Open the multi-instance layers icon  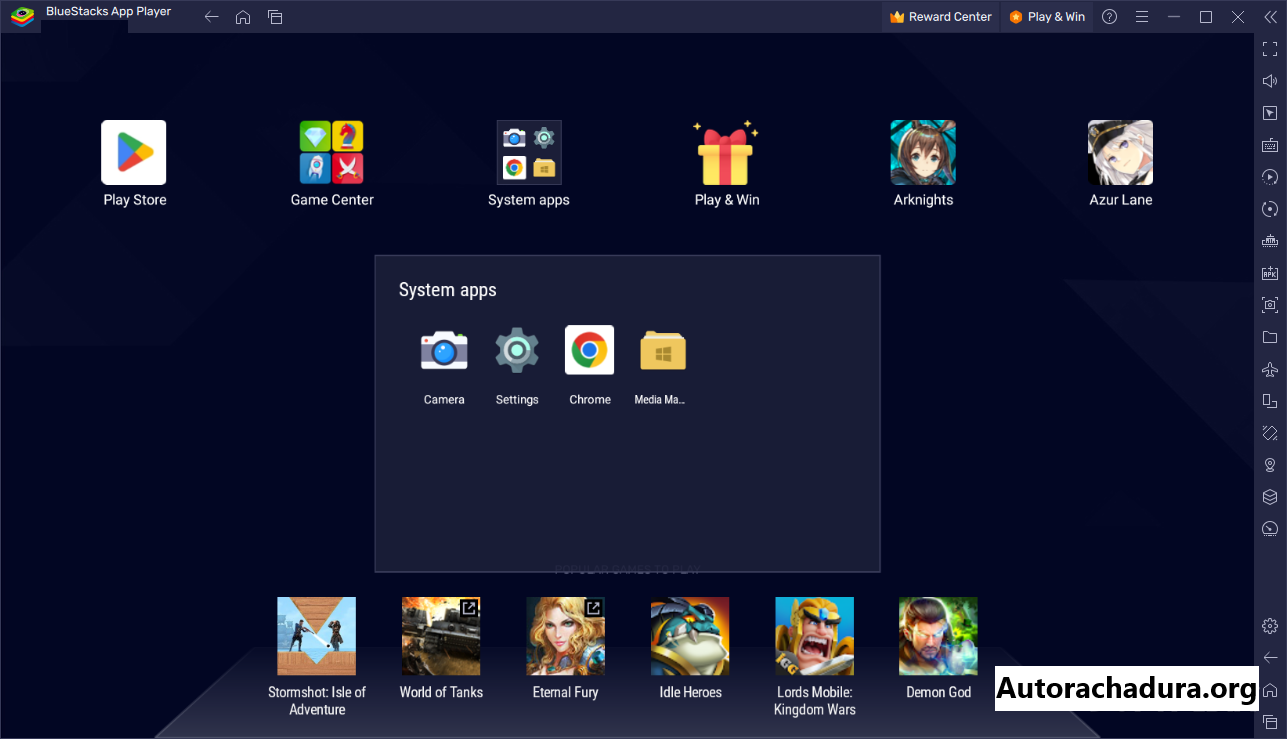(1270, 497)
